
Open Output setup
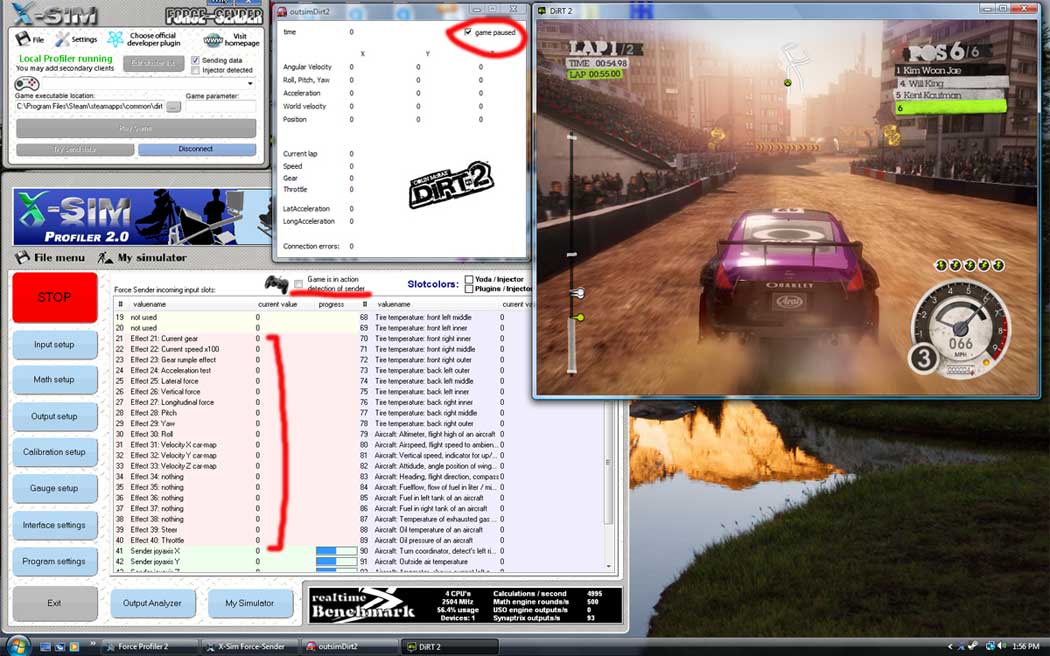(x=54, y=416)
